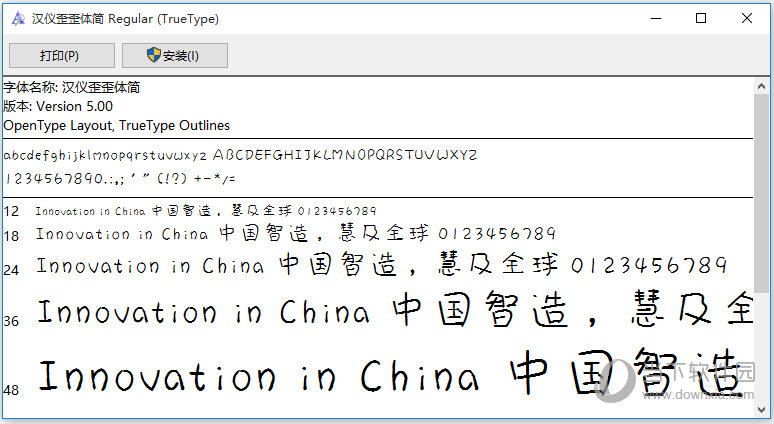Viewport: 774px width, 424px height.
Task: Click the scrollbar up arrow
Action: coord(761,86)
